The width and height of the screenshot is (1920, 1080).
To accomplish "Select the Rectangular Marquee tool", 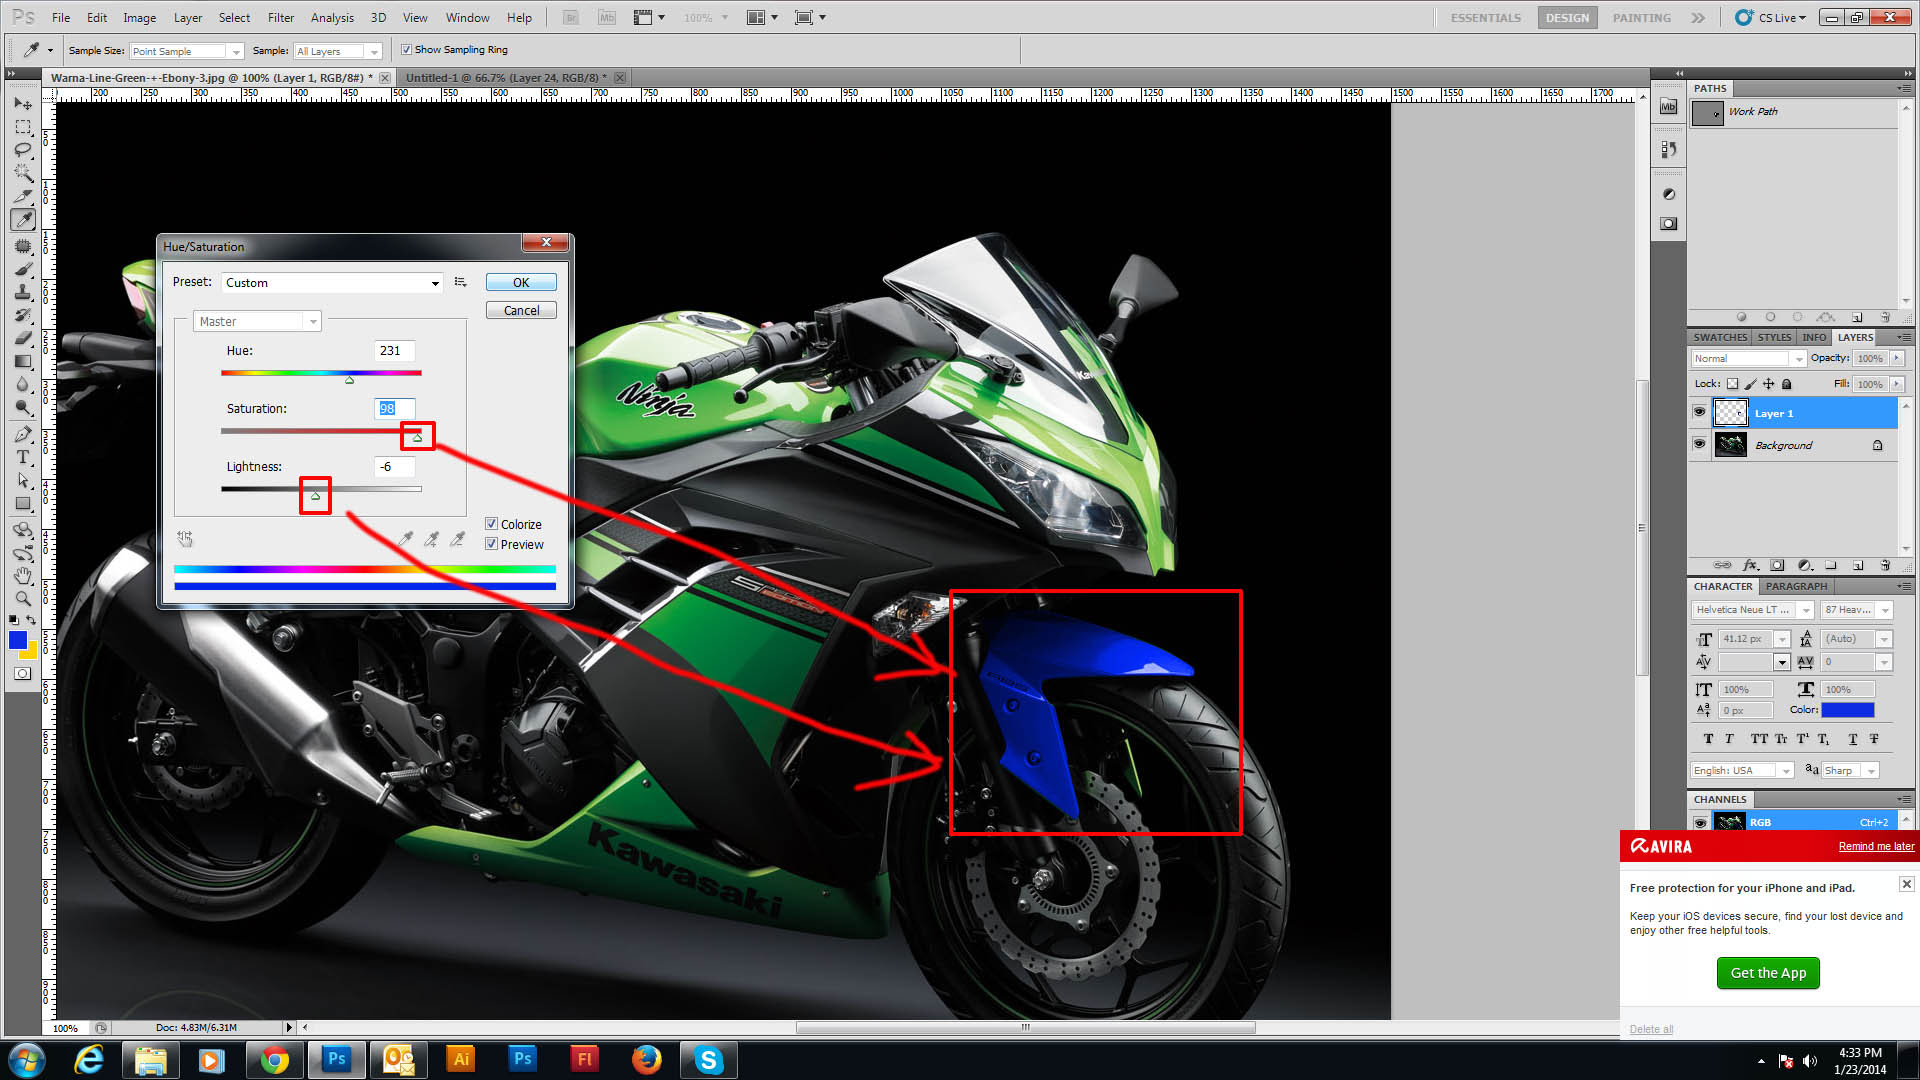I will pos(23,127).
